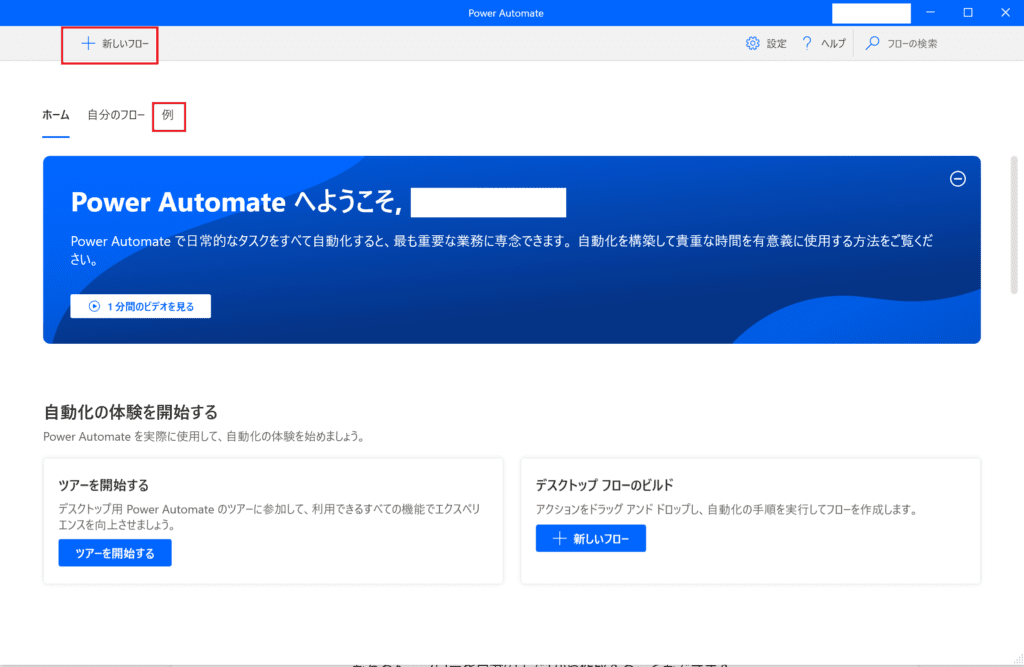Click the account name box in title bar
1024x667 pixels.
pos(871,13)
